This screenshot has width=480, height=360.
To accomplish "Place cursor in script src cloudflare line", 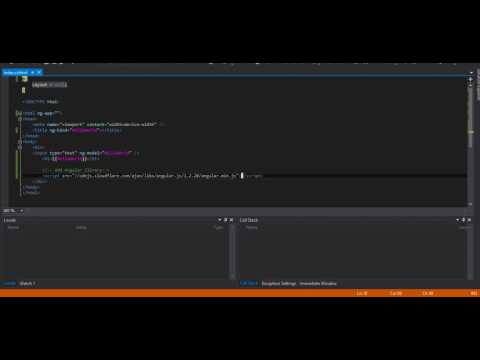I will (x=152, y=176).
